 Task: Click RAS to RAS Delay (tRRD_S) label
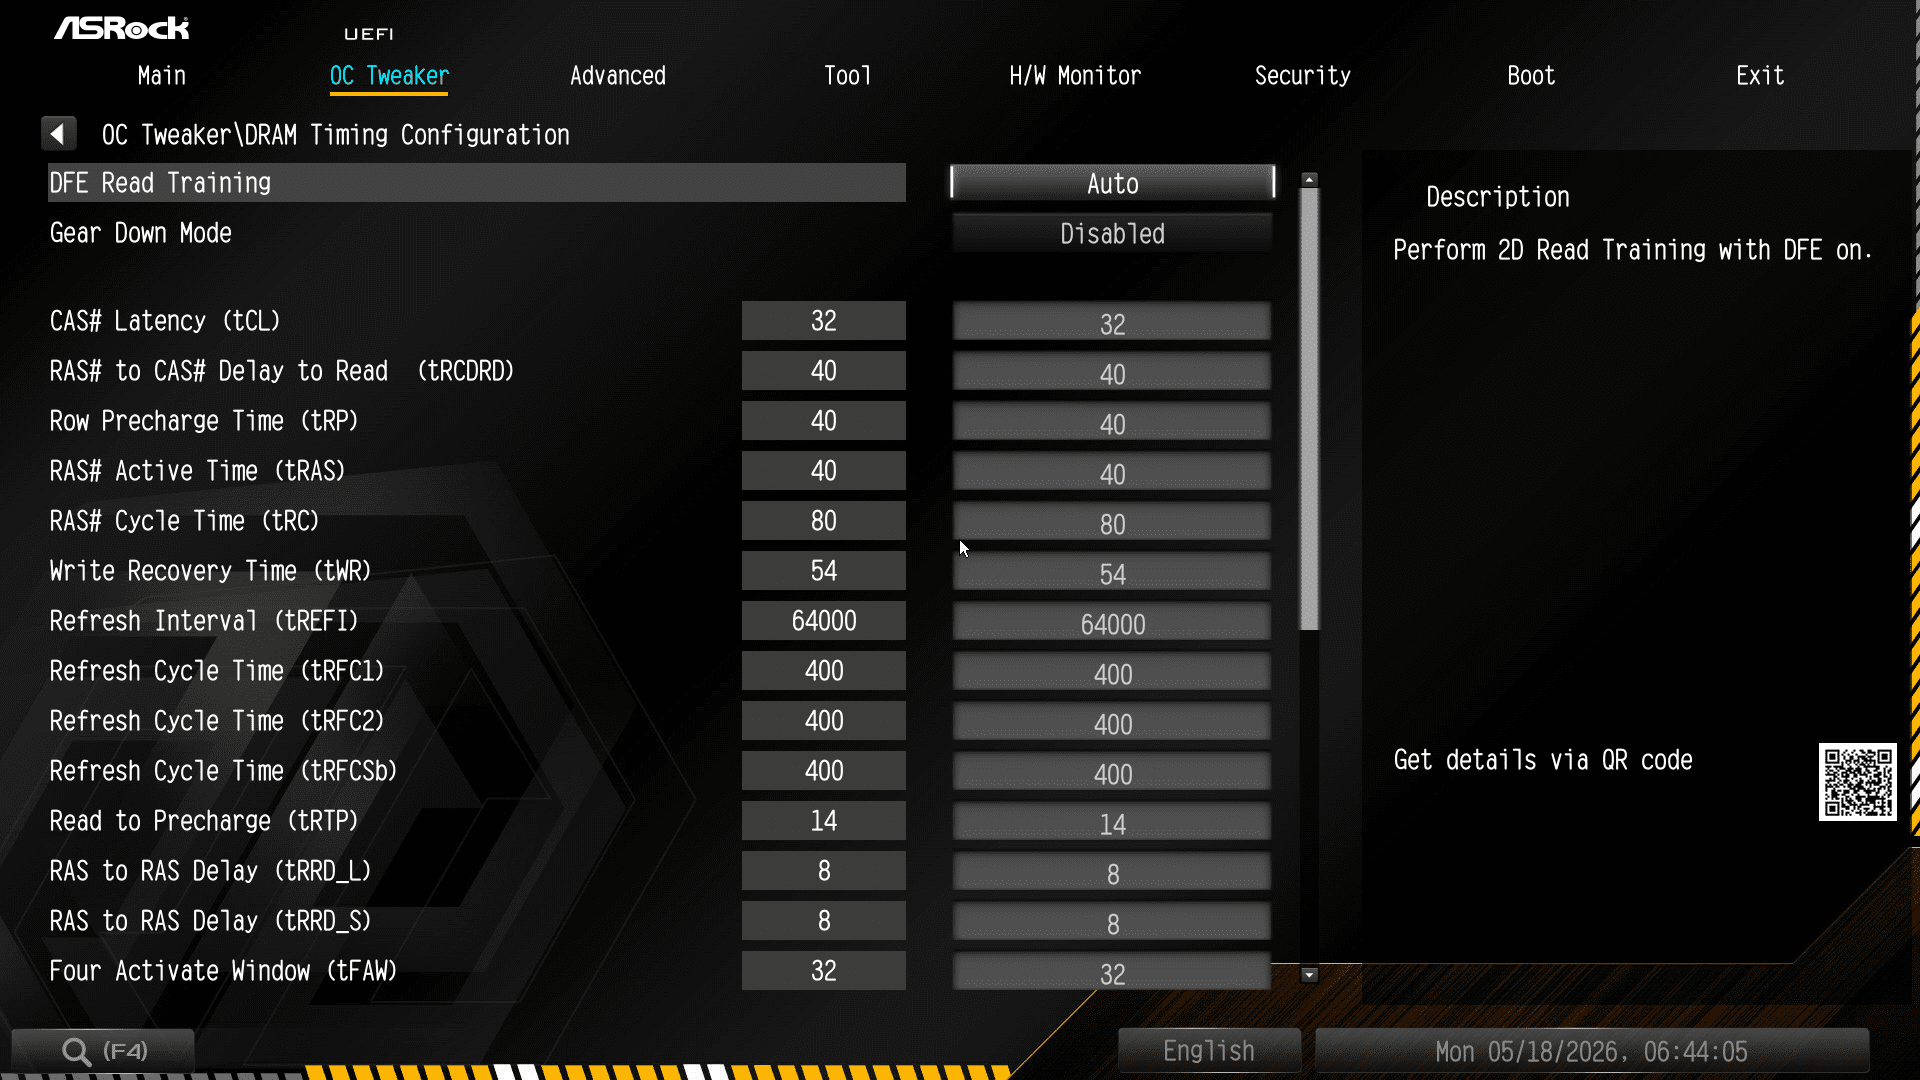pos(211,921)
